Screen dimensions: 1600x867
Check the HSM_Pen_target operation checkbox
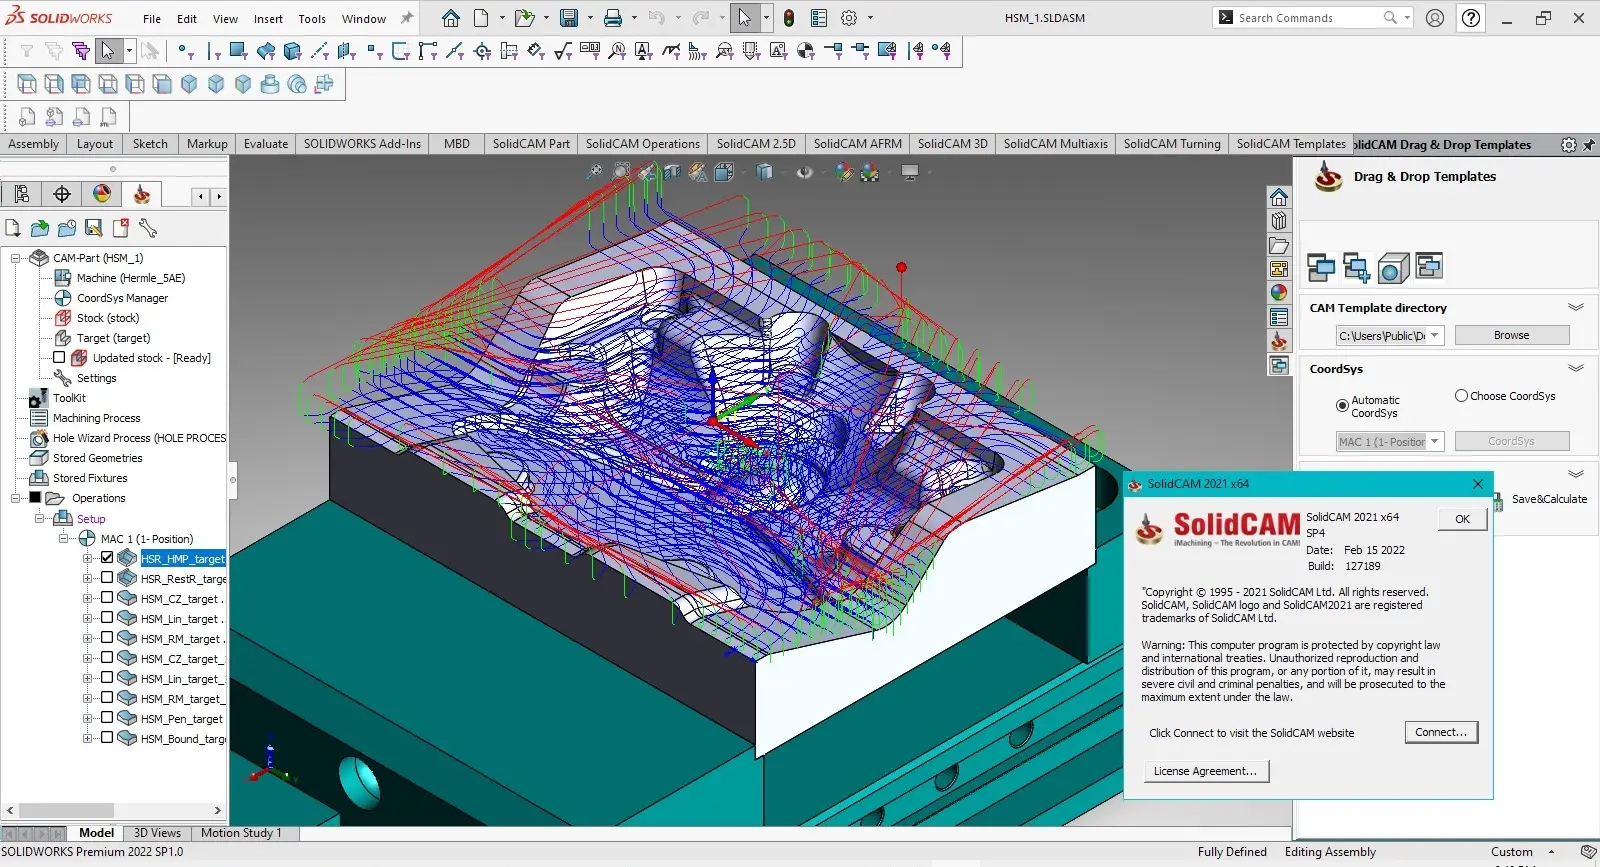(107, 717)
